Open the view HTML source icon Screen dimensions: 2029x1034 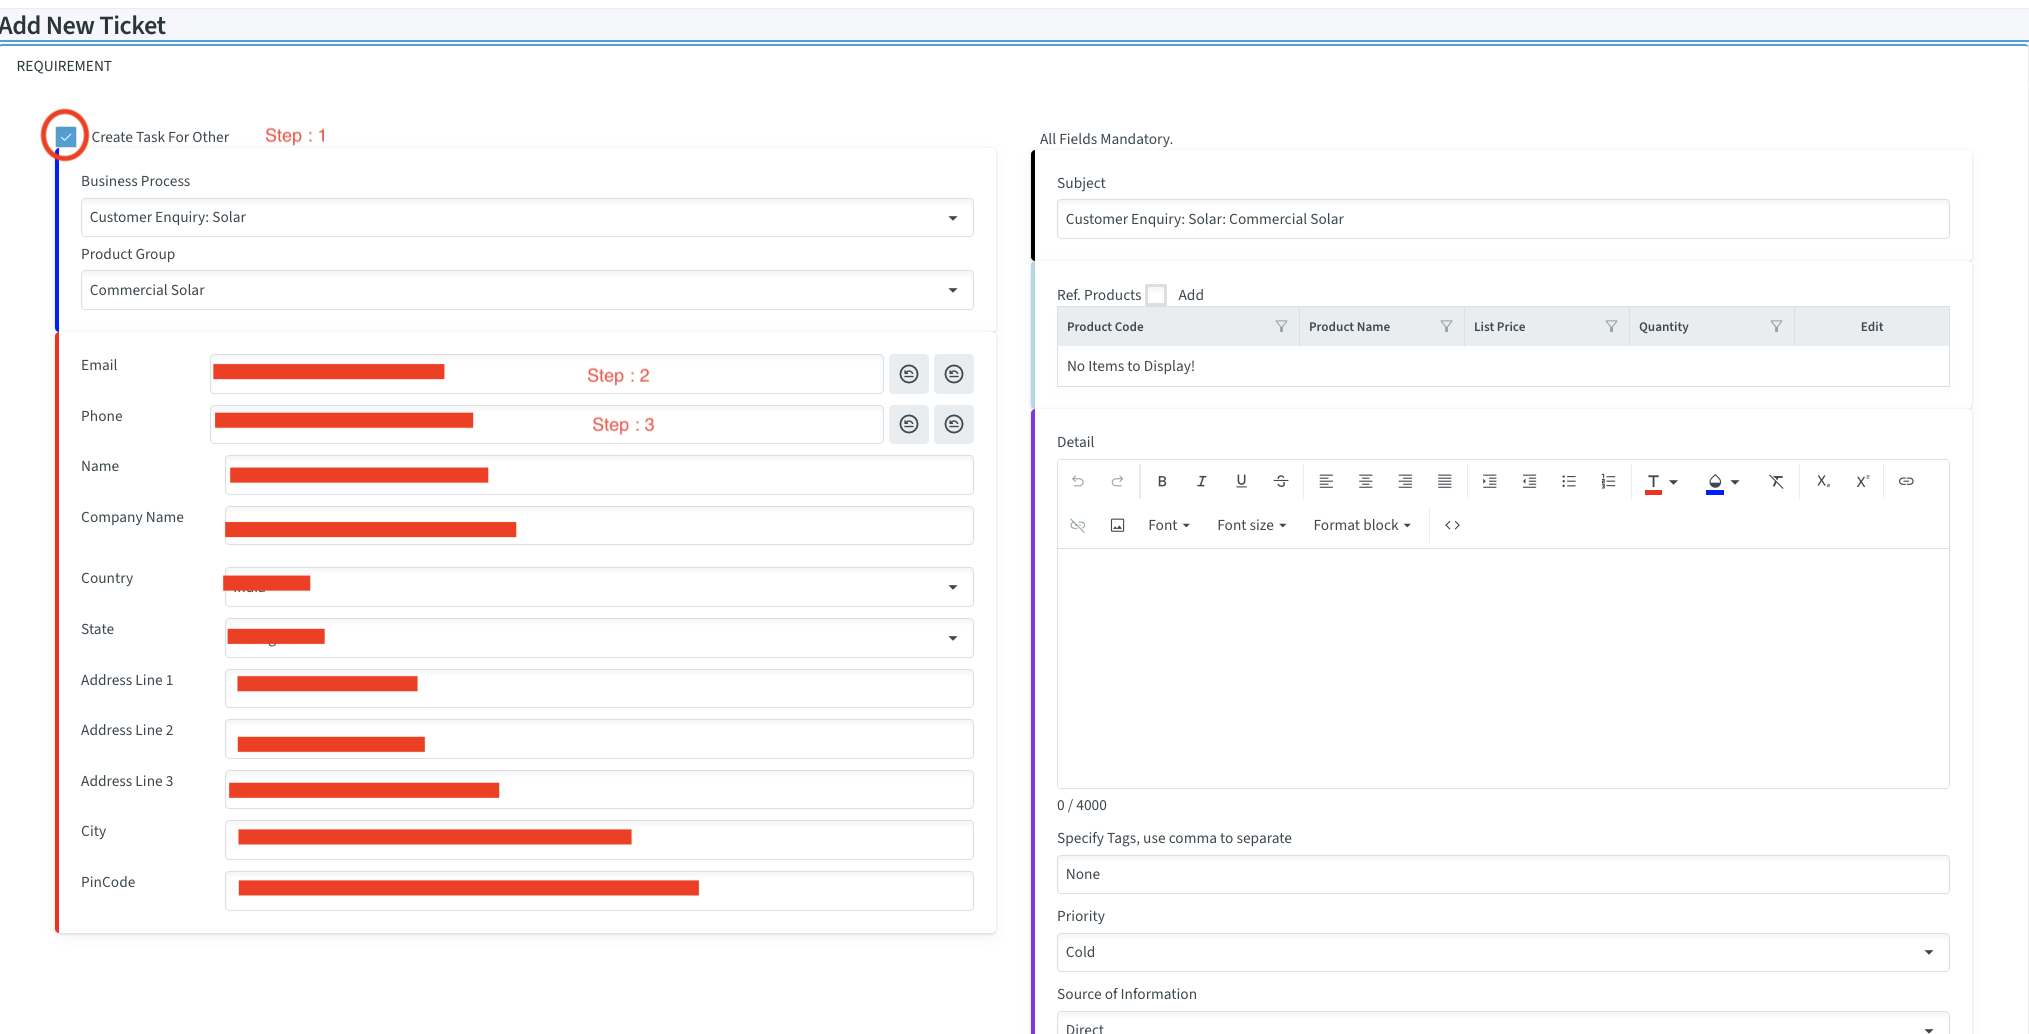click(x=1452, y=525)
